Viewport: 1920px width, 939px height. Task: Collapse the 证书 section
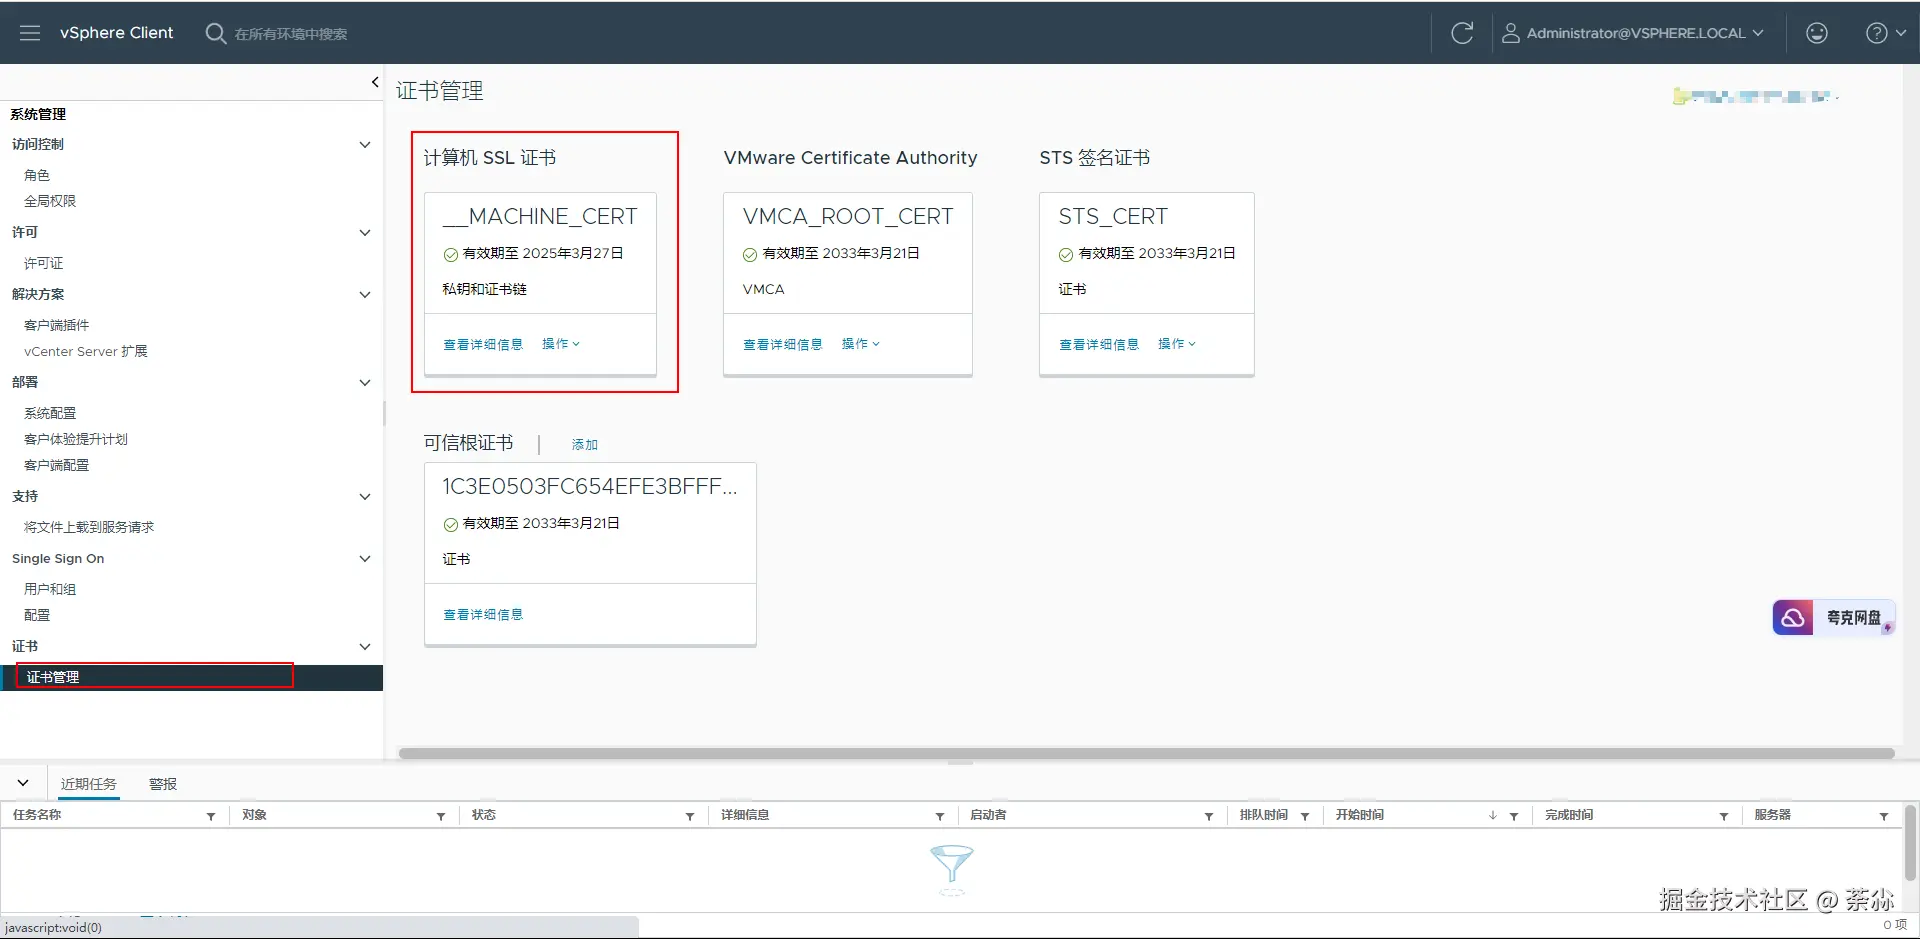pos(365,646)
